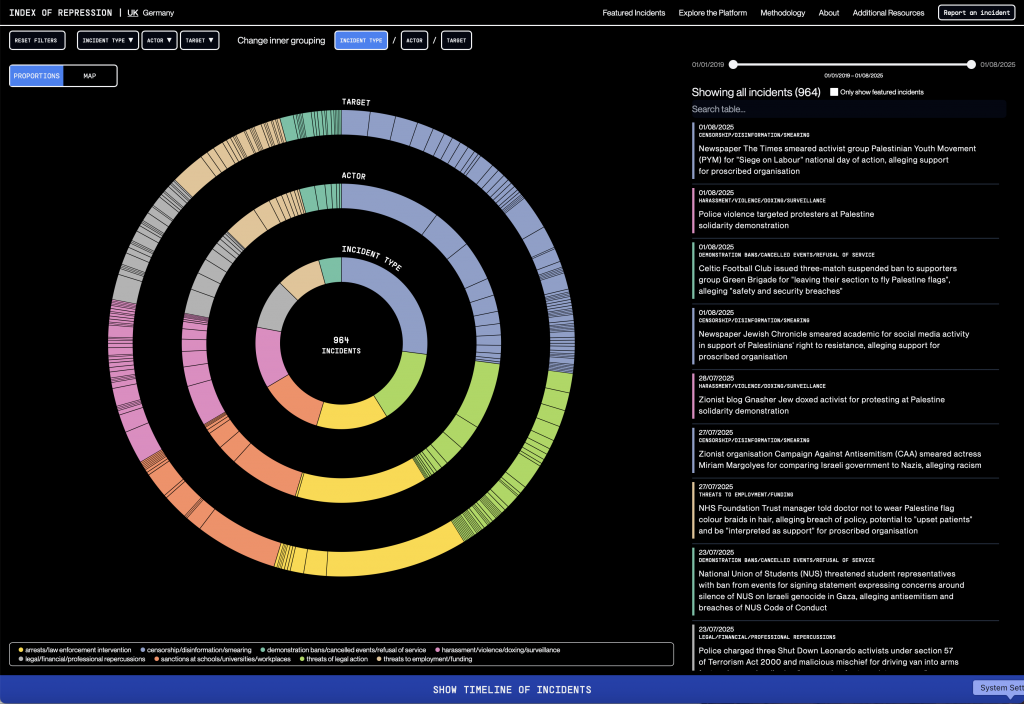Click sanctions at schools legend entry
The image size is (1024, 704).
[223, 659]
